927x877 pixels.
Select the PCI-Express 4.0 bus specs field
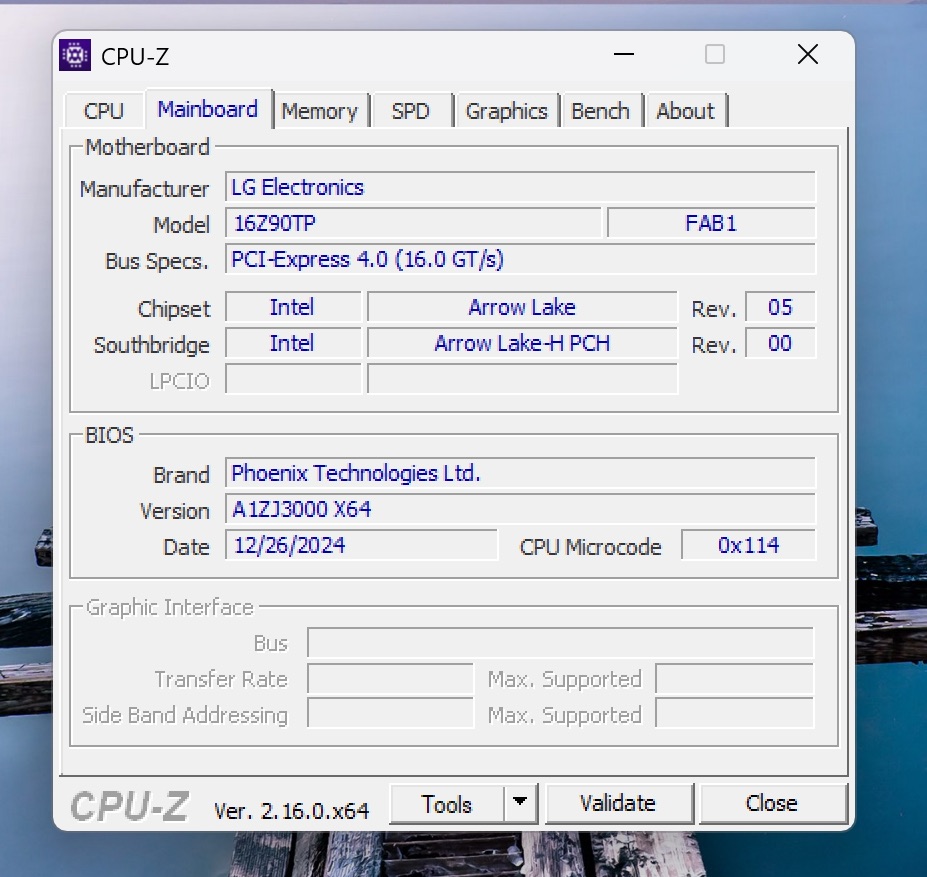520,260
